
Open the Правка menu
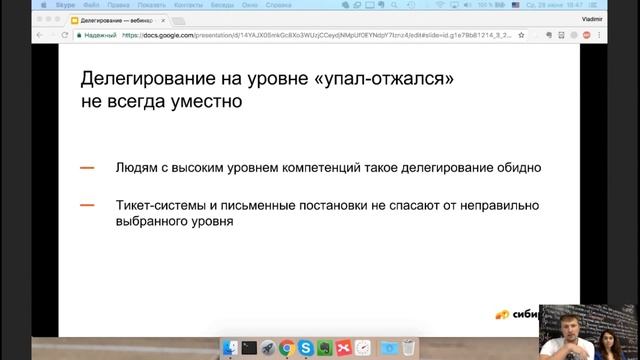tap(118, 5)
